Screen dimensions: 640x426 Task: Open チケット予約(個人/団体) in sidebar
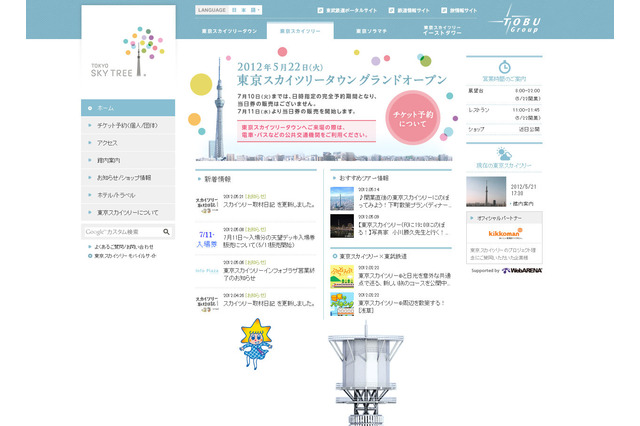point(128,125)
